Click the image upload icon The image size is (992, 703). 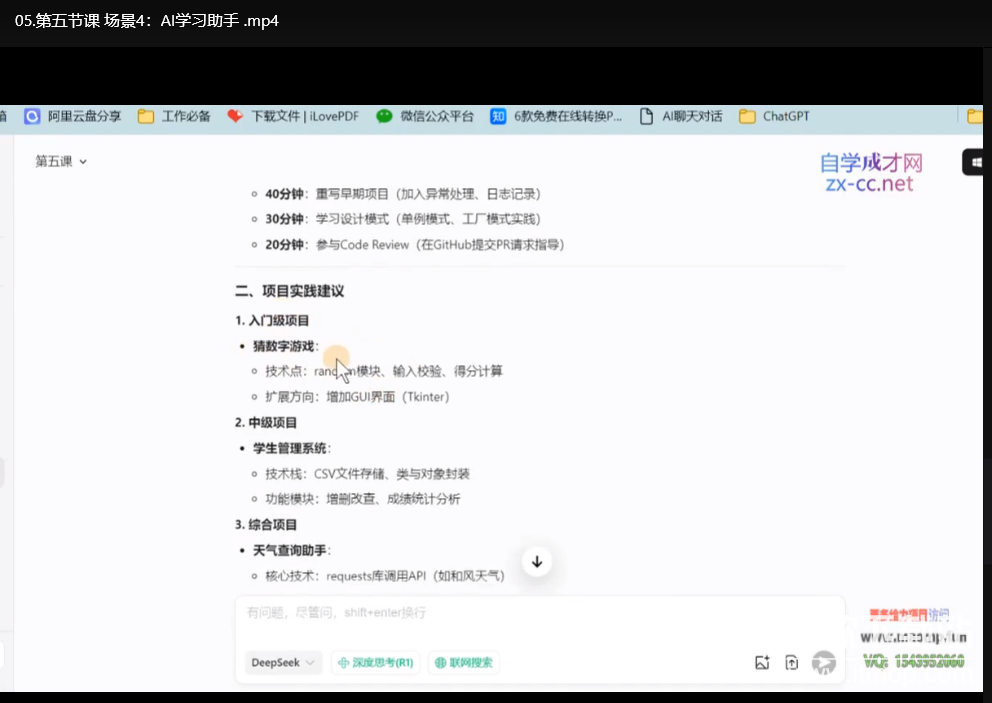pyautogui.click(x=762, y=662)
